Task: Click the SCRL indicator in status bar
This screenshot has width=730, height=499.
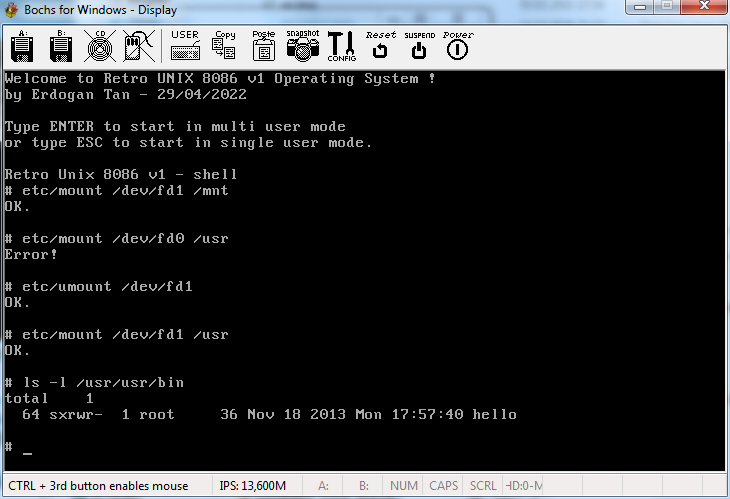Action: 483,486
